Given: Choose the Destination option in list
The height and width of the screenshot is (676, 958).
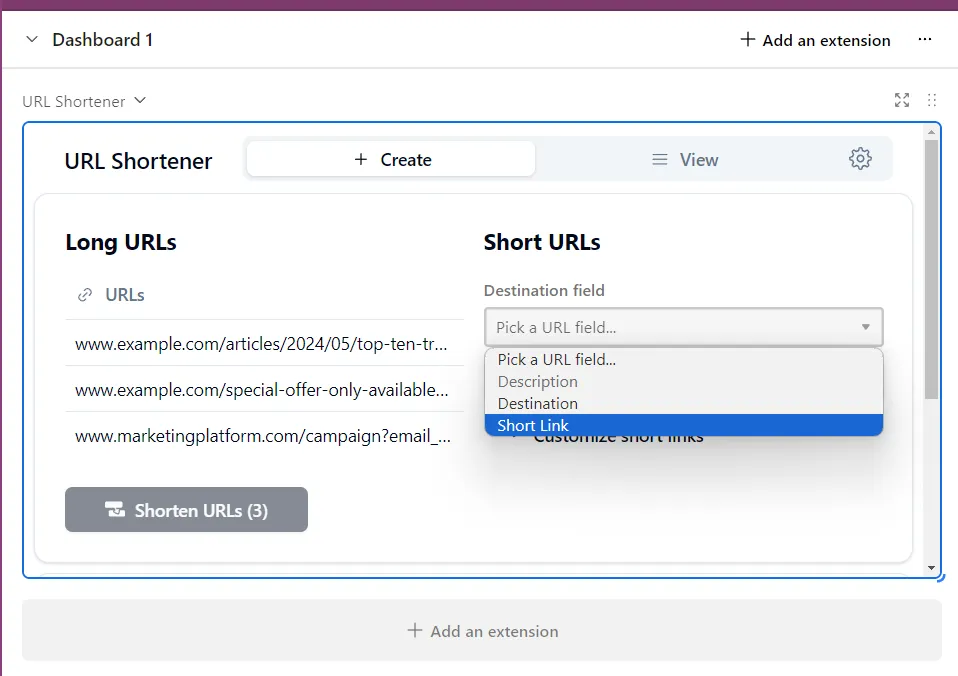Looking at the screenshot, I should [683, 403].
